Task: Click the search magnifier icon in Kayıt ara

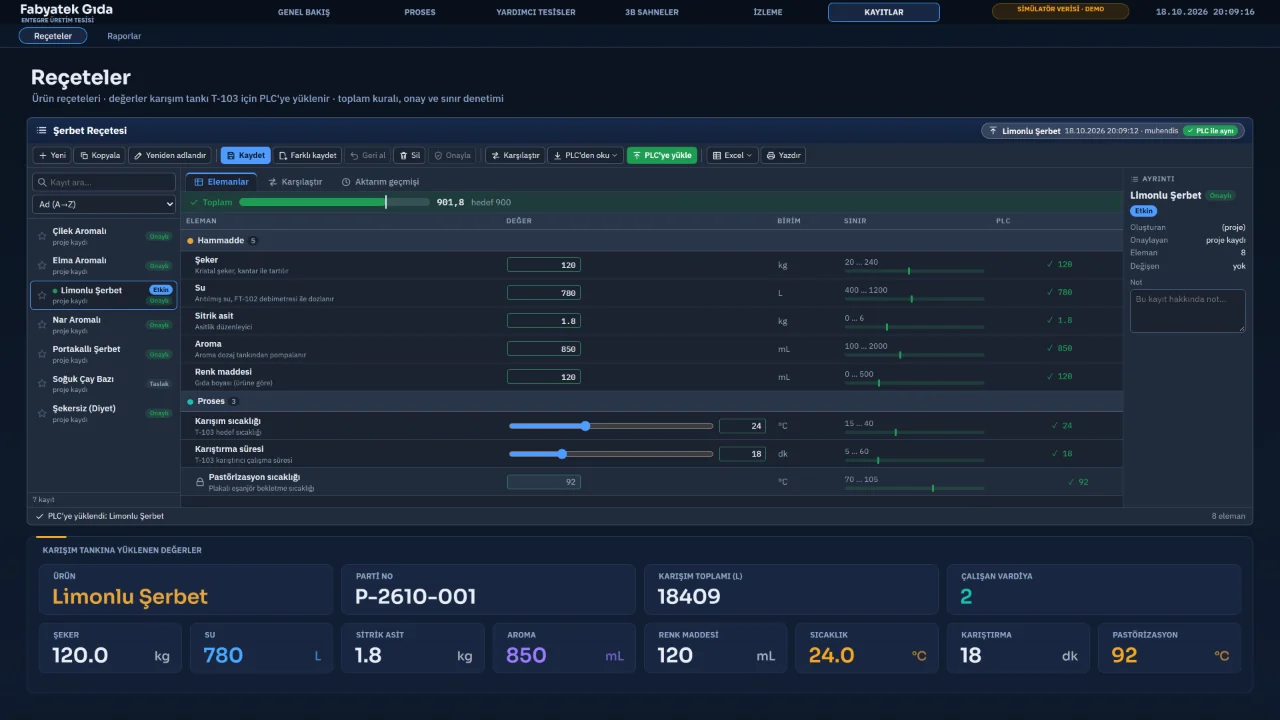Action: pyautogui.click(x=42, y=182)
